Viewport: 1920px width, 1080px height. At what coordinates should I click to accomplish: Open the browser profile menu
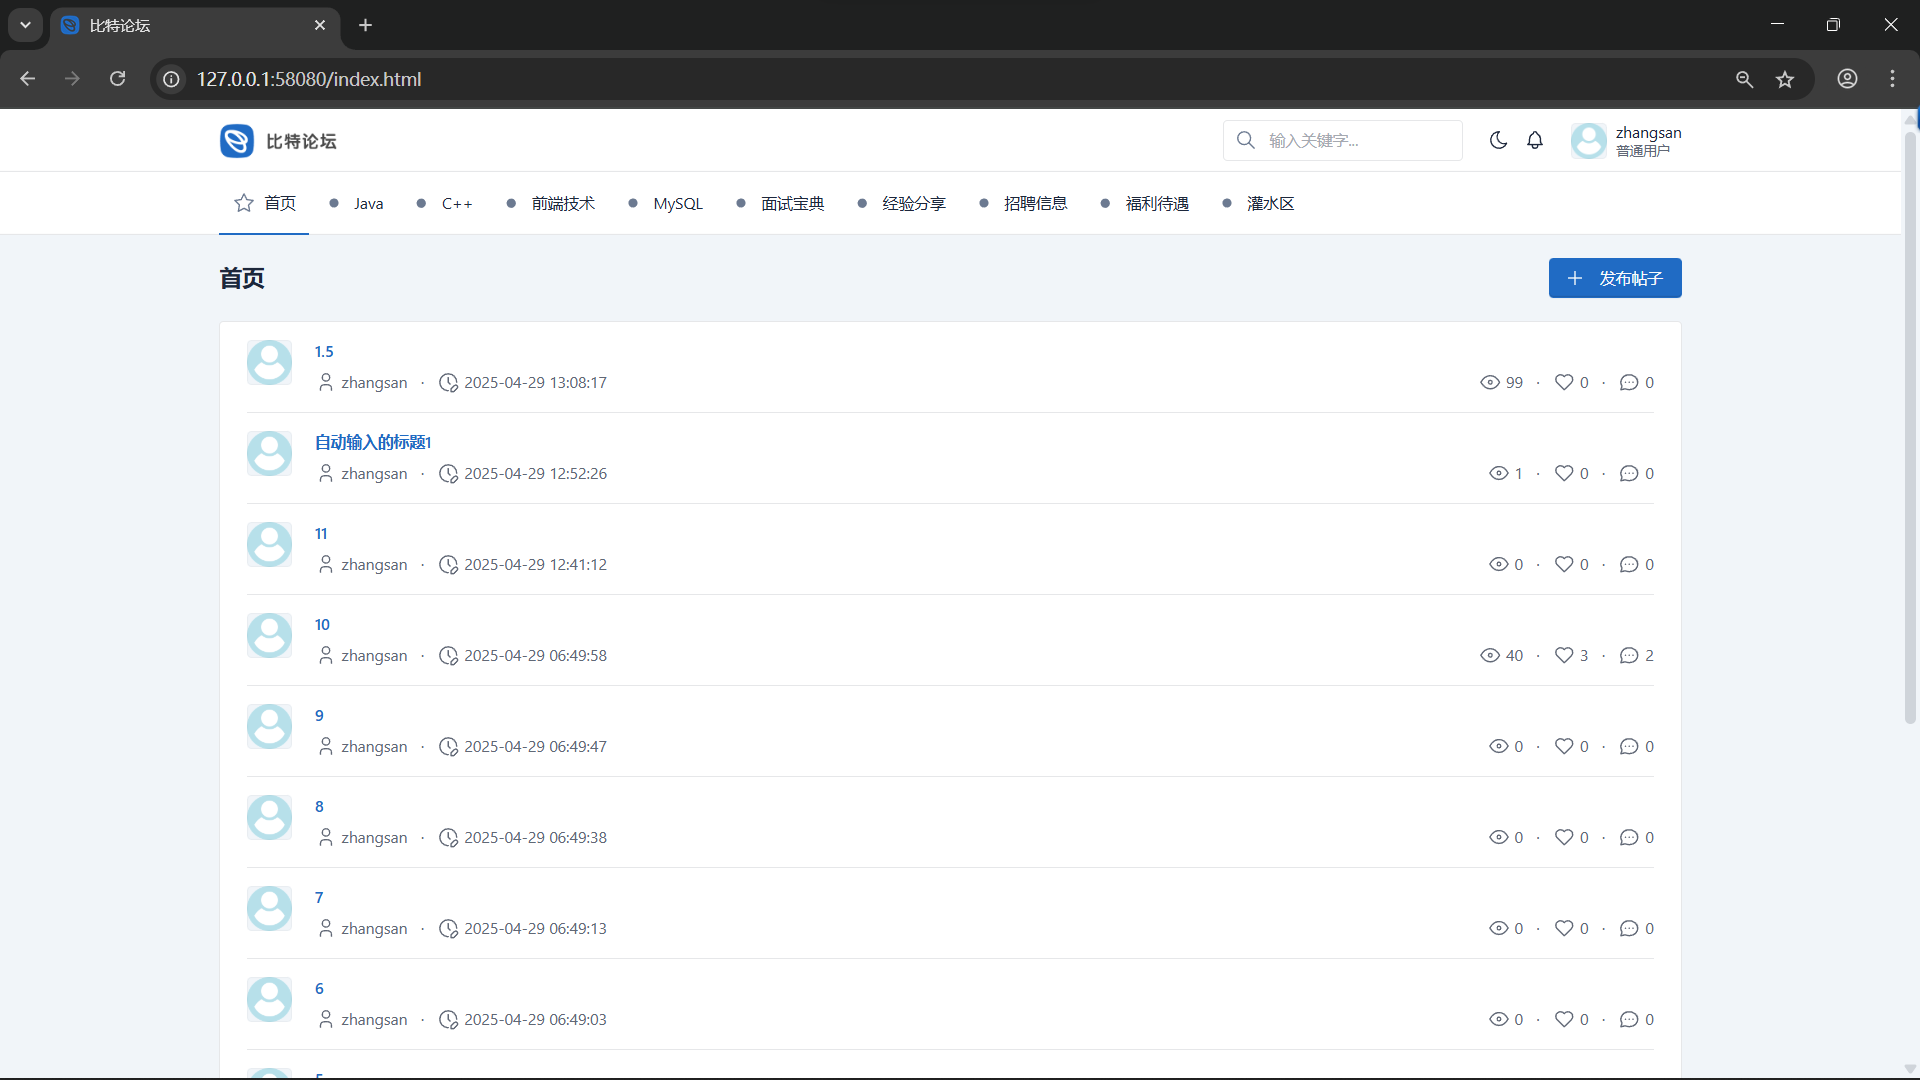point(1847,79)
